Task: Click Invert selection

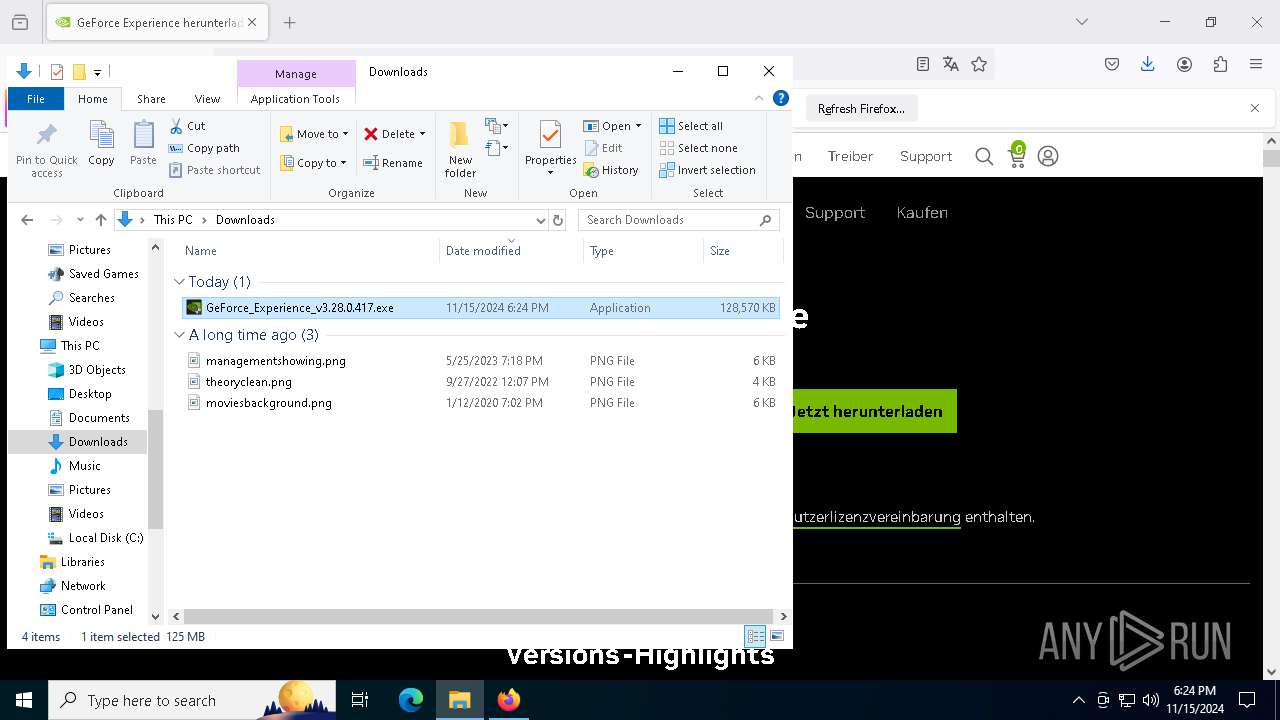Action: [707, 170]
